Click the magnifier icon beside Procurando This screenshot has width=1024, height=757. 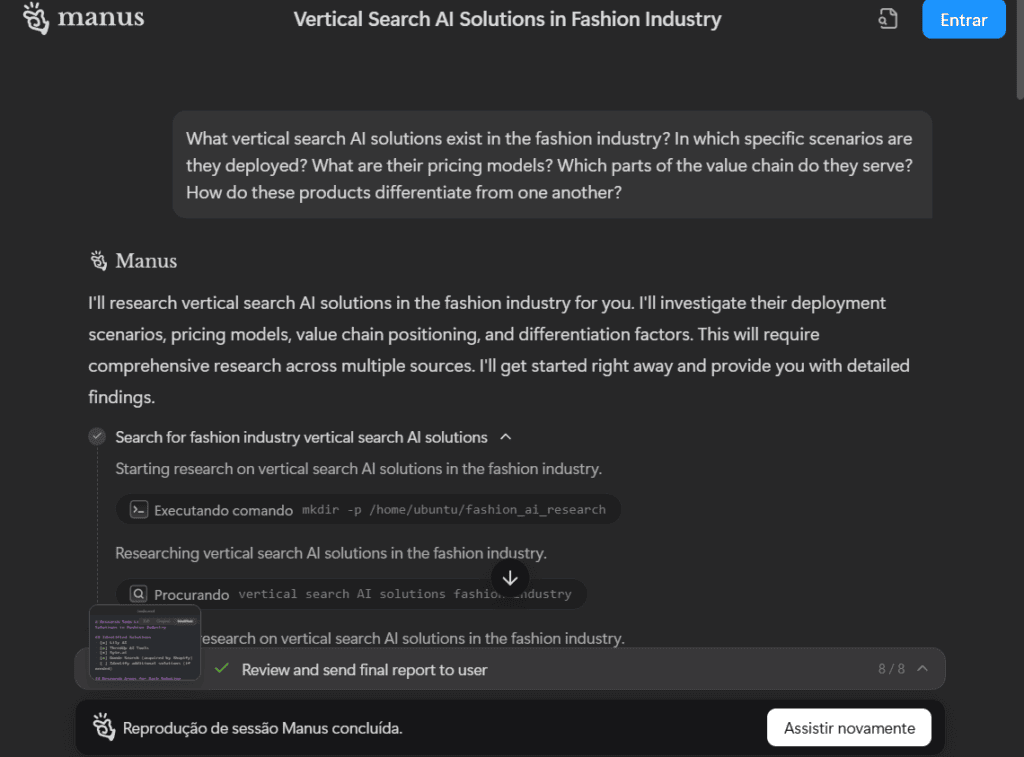click(139, 594)
